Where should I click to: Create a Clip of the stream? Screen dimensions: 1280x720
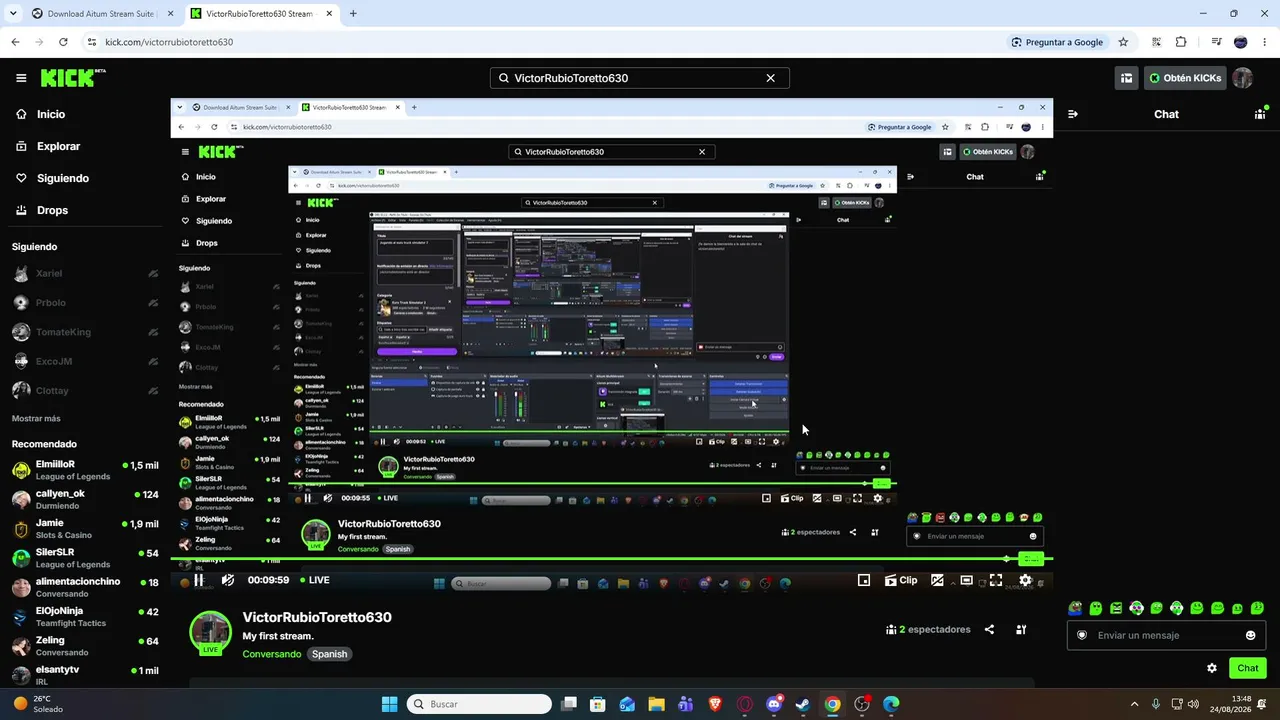901,580
